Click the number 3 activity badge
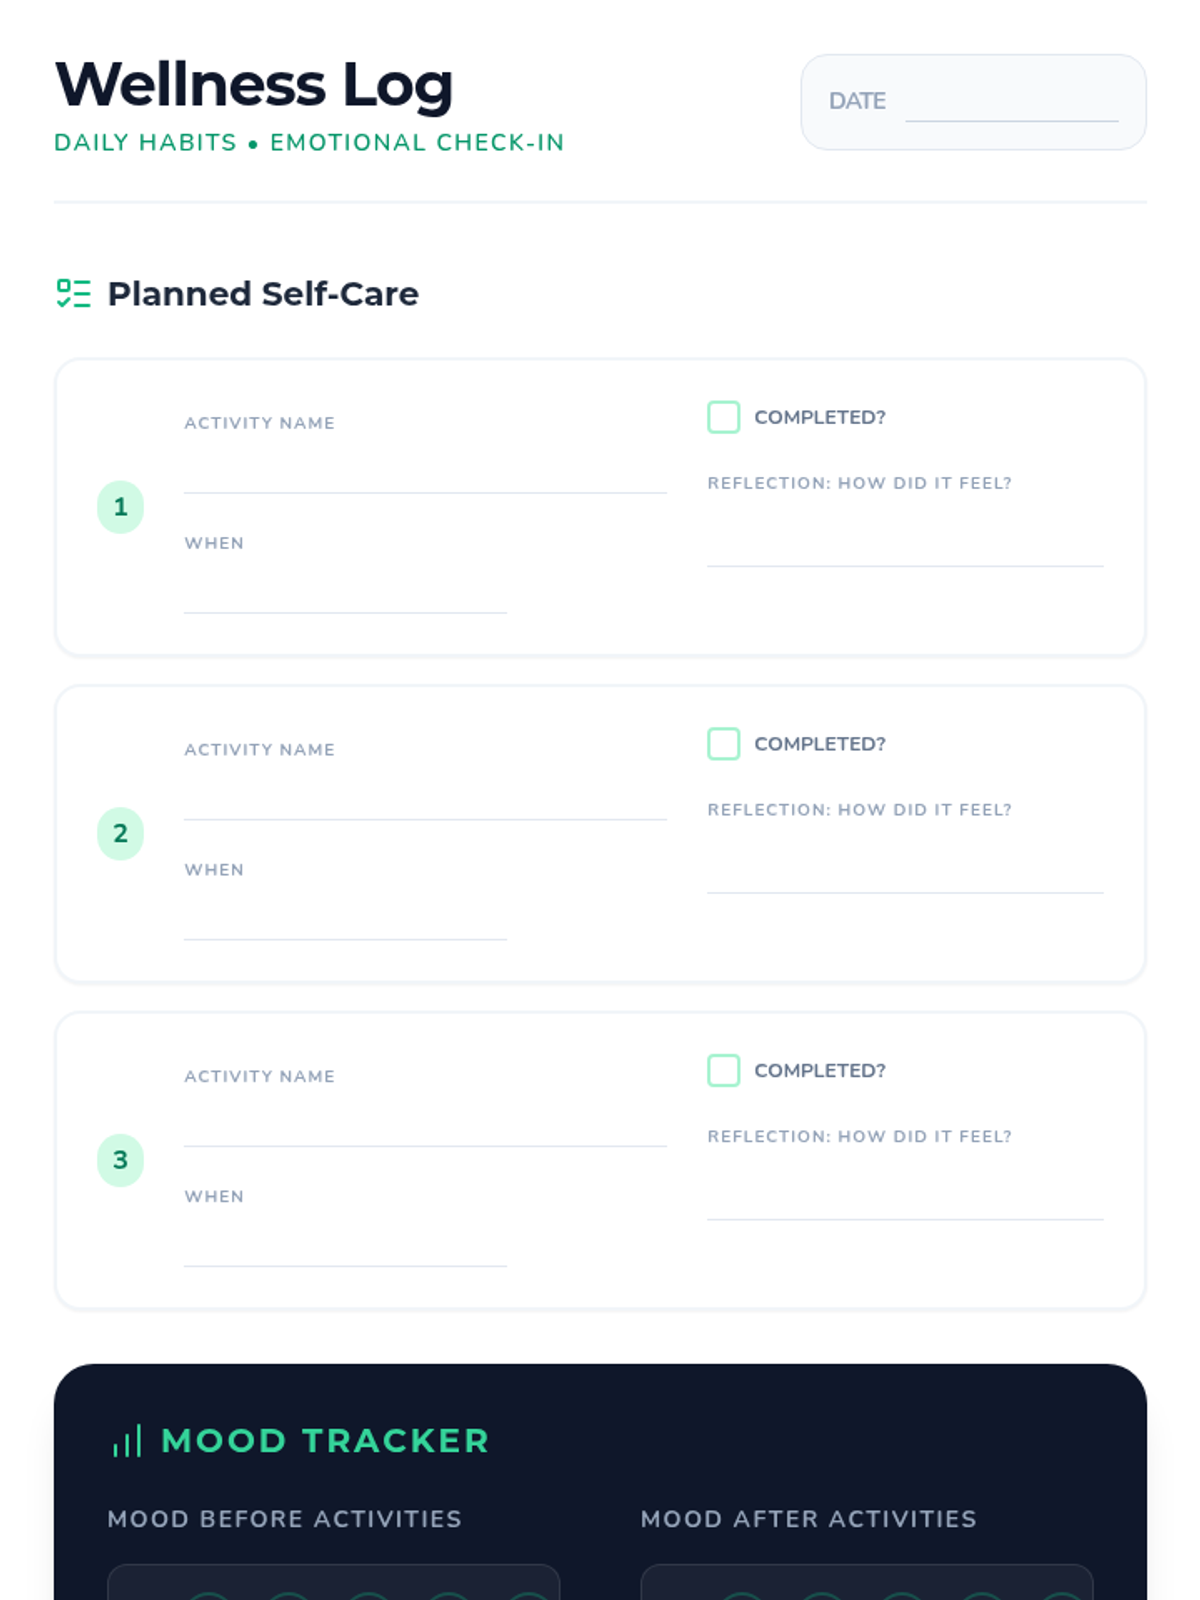Viewport: 1200px width, 1600px height. point(120,1160)
